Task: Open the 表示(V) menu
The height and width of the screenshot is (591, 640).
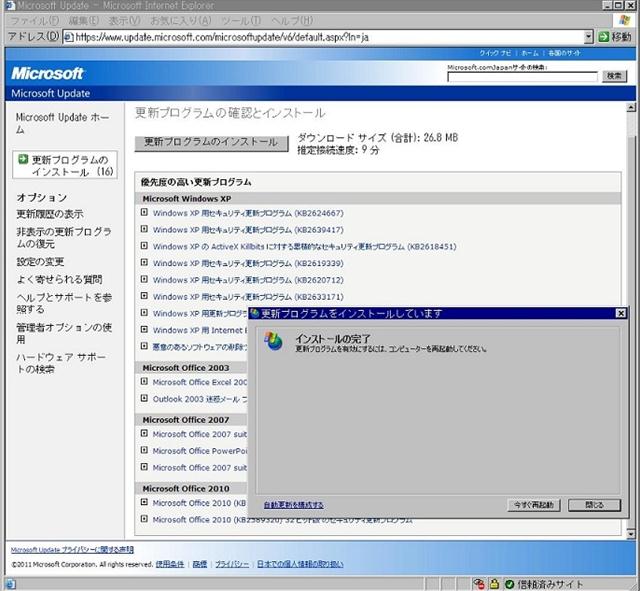Action: click(x=124, y=21)
